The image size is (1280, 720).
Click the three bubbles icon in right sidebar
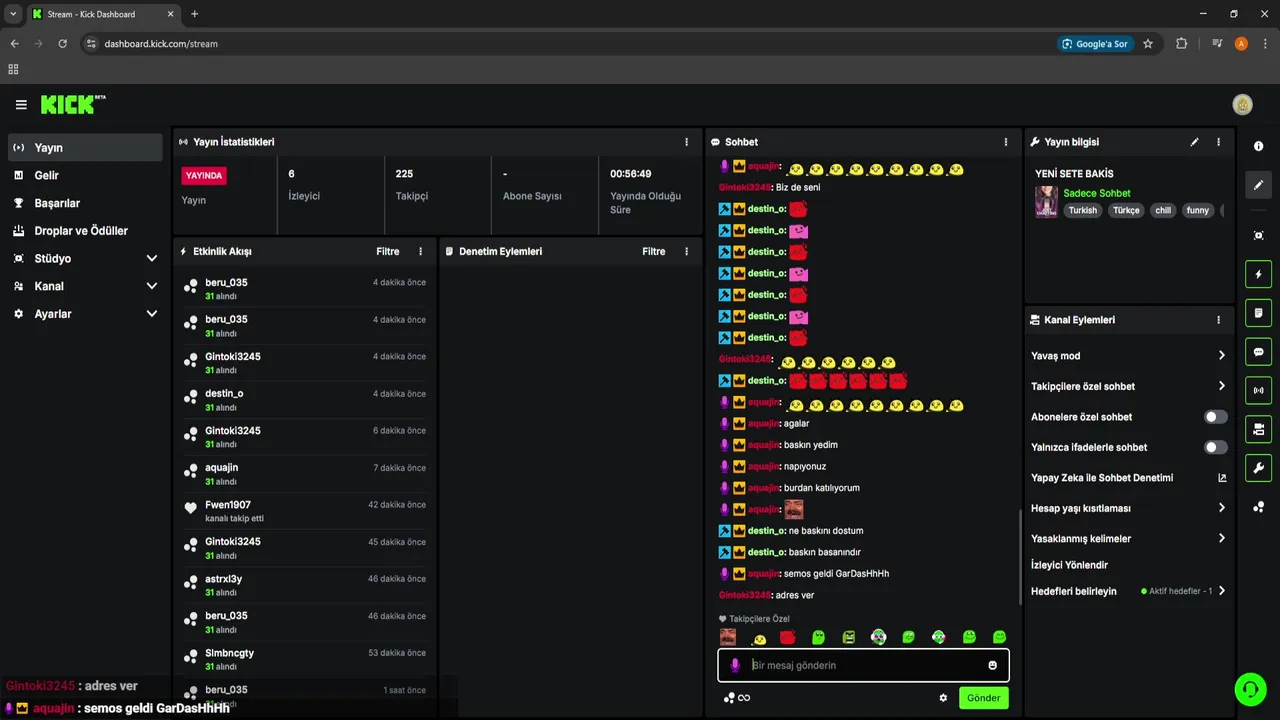(1258, 507)
